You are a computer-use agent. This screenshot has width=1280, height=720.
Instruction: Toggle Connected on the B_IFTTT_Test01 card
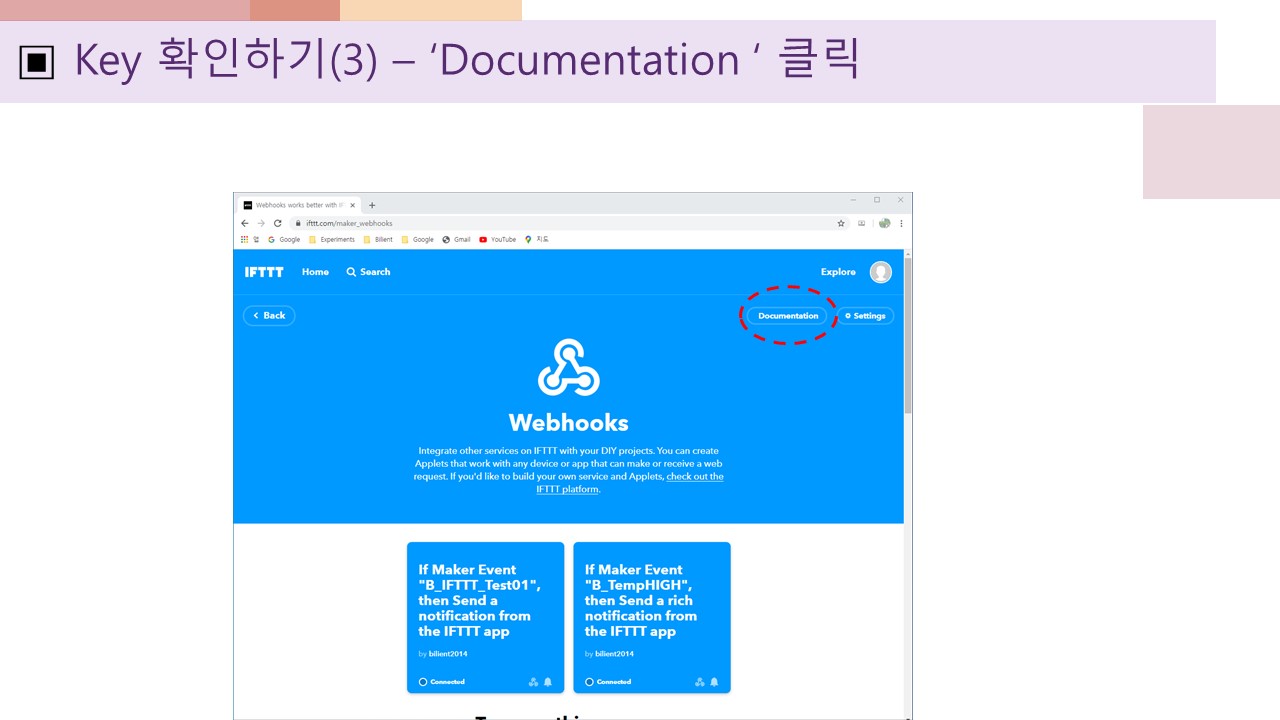point(442,682)
